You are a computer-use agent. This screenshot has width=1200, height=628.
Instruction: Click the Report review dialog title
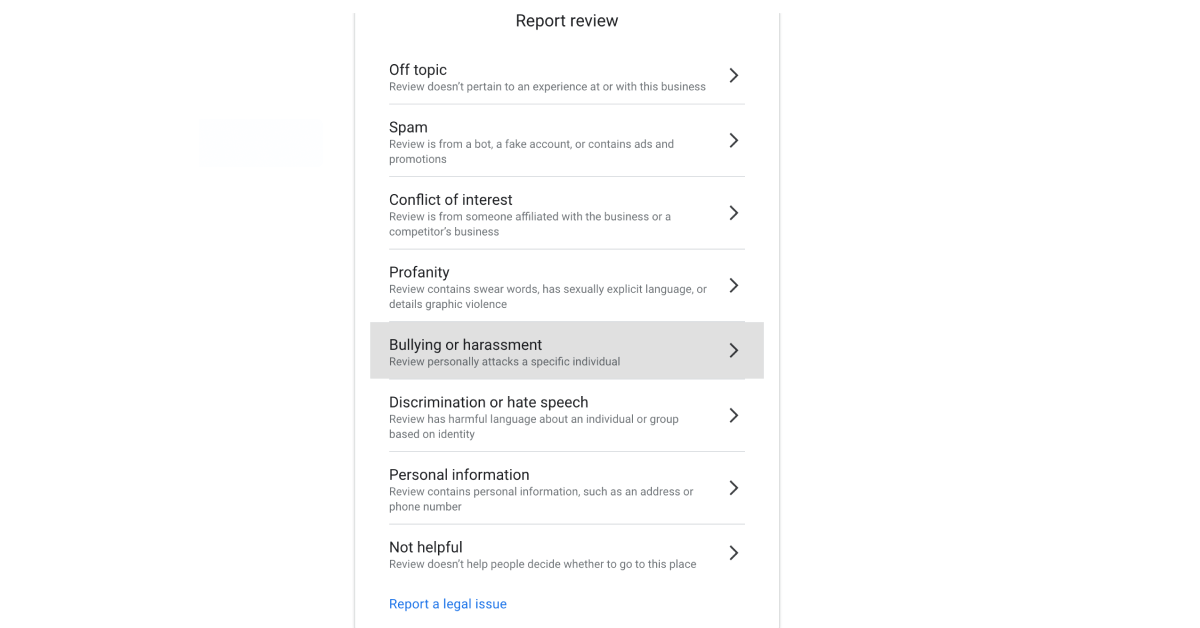click(x=566, y=20)
